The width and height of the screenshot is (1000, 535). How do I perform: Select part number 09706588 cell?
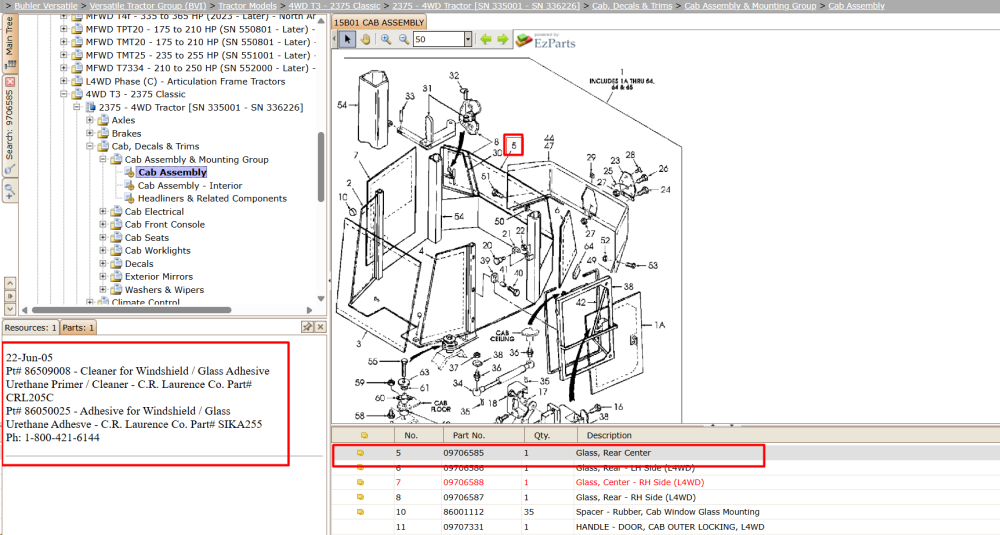[x=463, y=483]
